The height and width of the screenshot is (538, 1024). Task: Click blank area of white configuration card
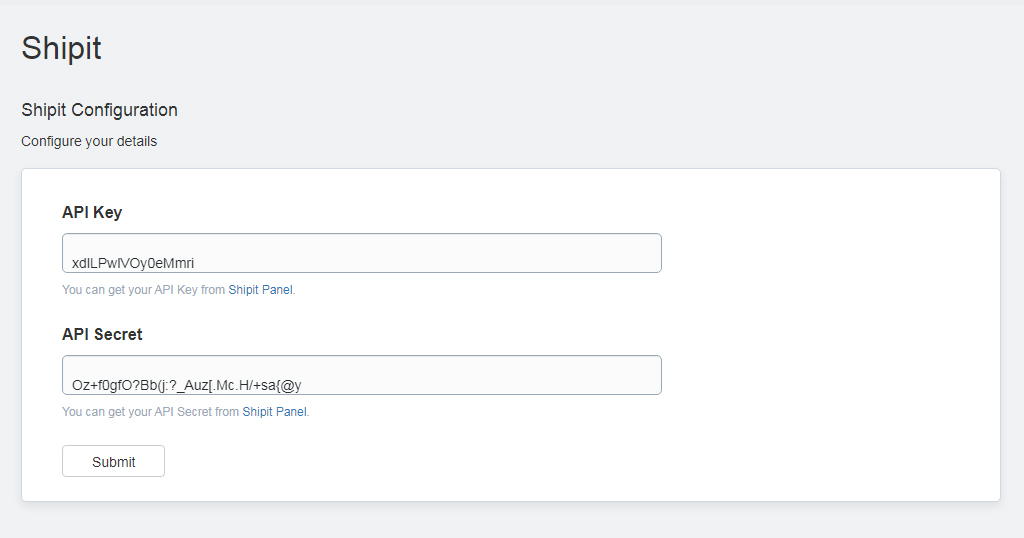[829, 333]
